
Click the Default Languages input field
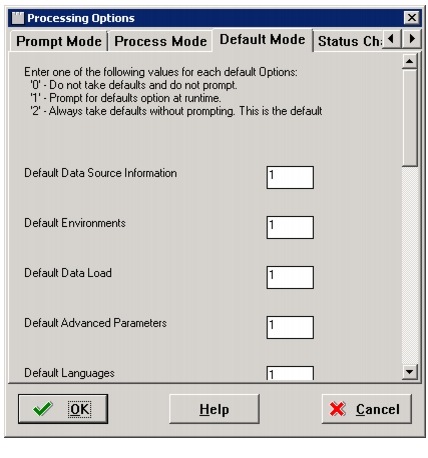[290, 373]
